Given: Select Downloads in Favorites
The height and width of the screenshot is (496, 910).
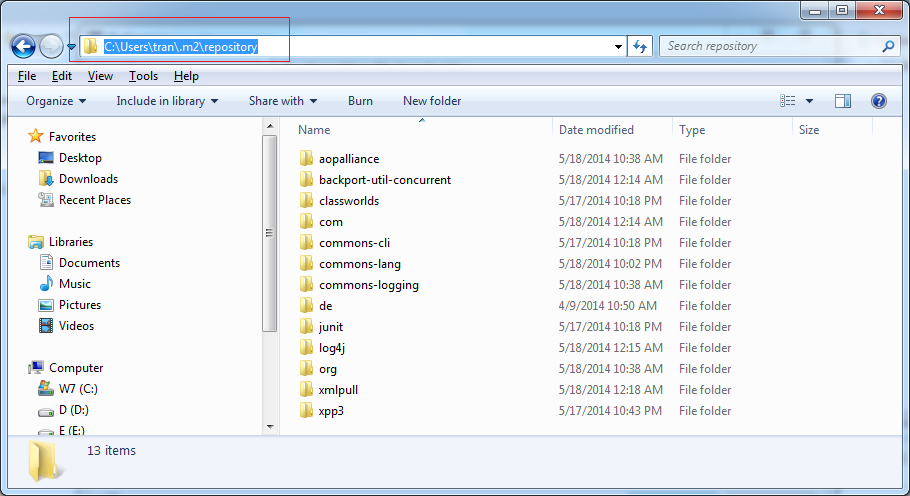Looking at the screenshot, I should pyautogui.click(x=88, y=179).
